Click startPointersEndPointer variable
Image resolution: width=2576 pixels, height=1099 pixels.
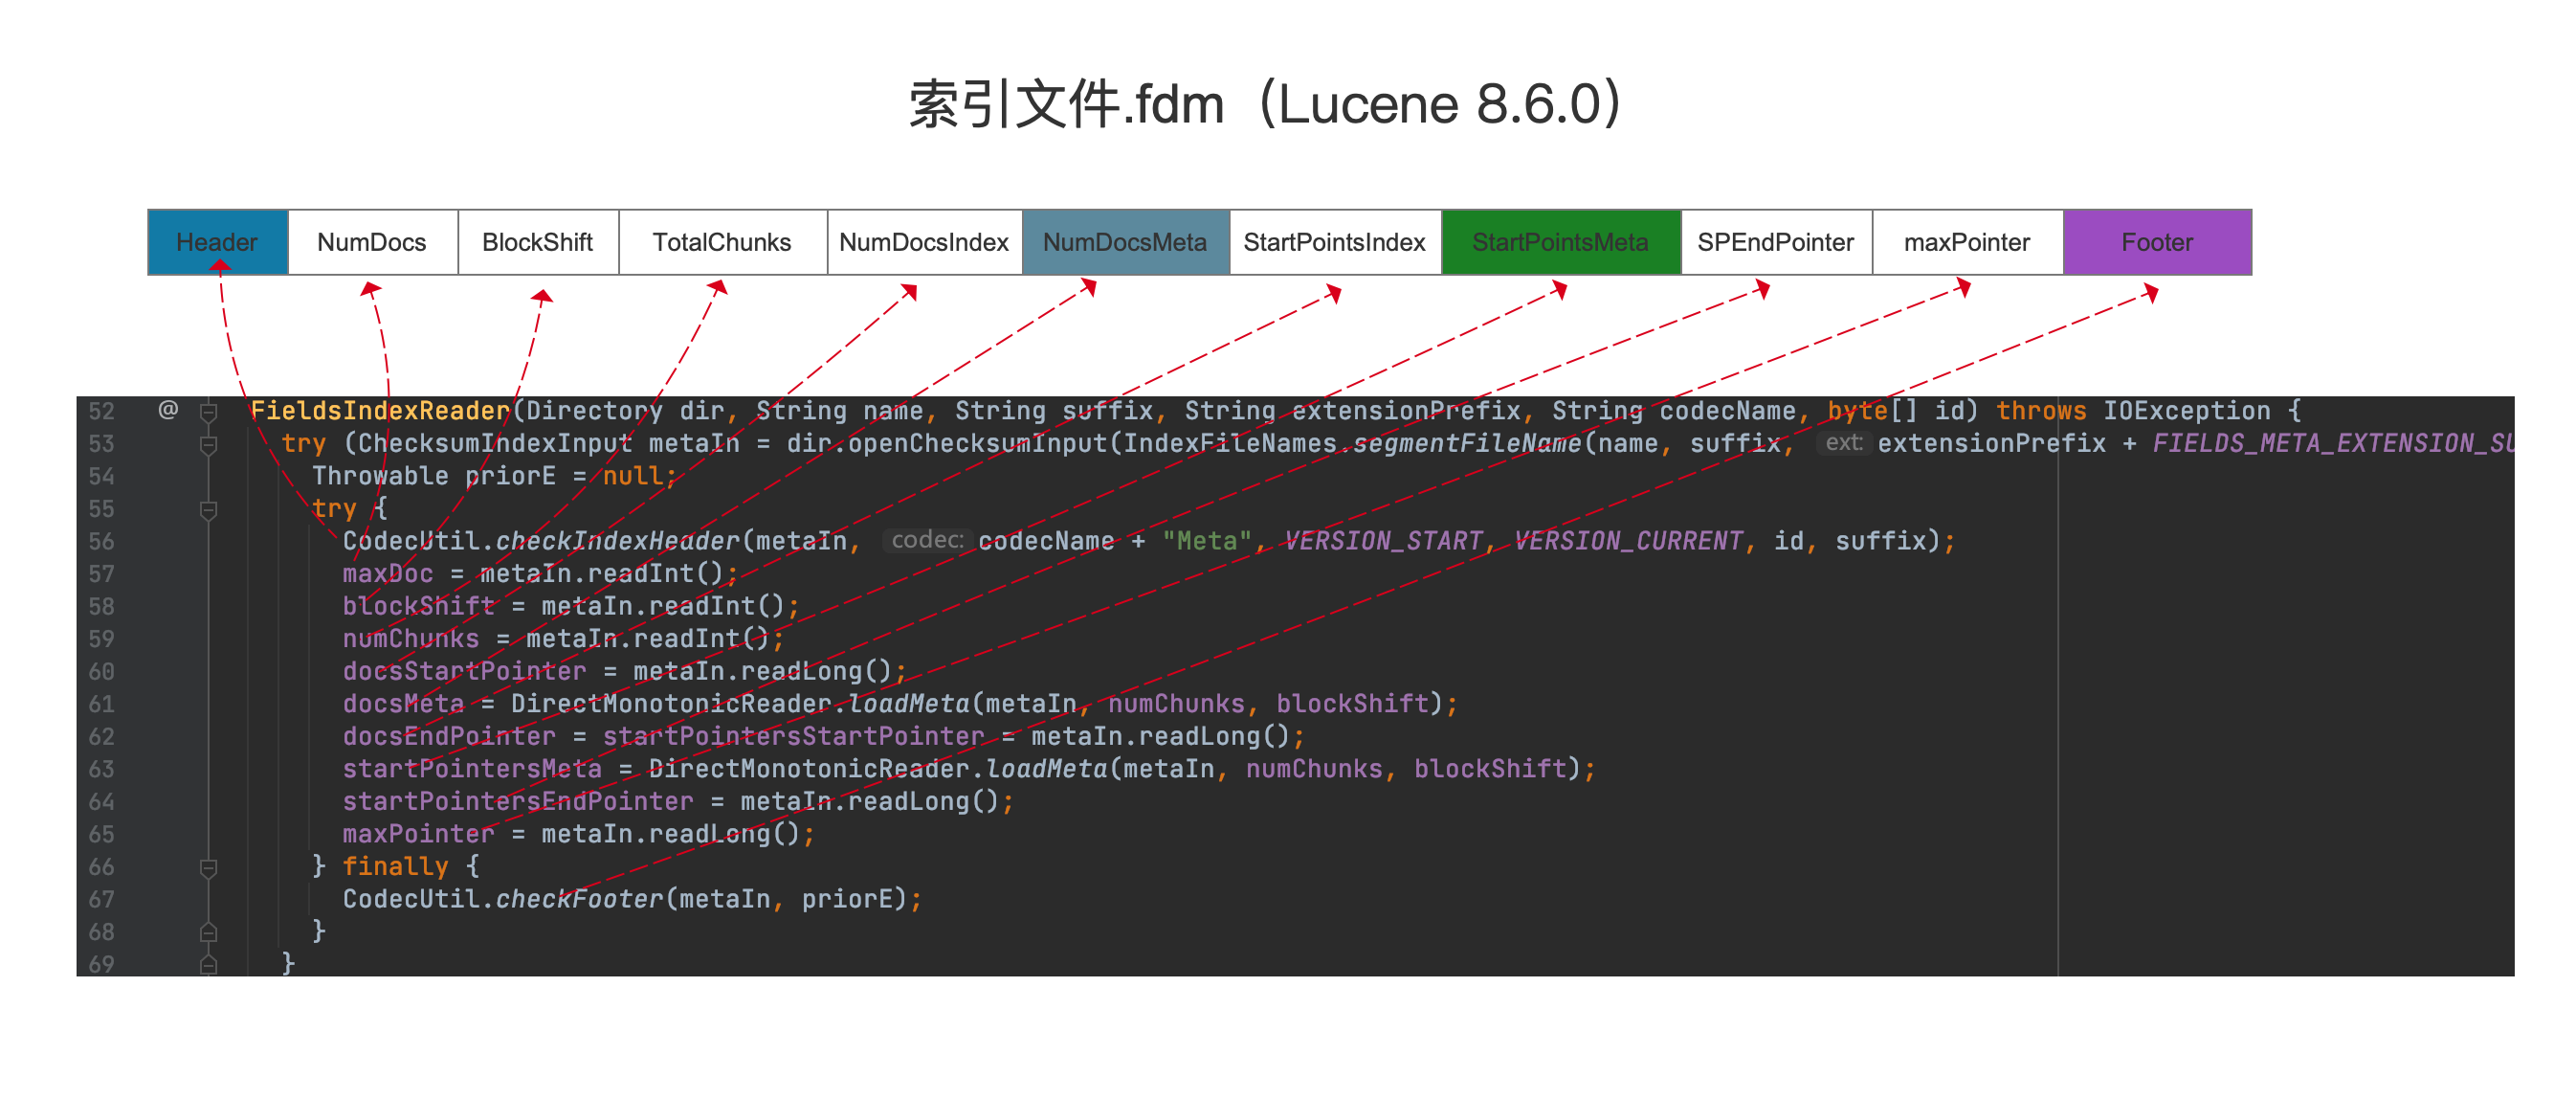point(518,801)
